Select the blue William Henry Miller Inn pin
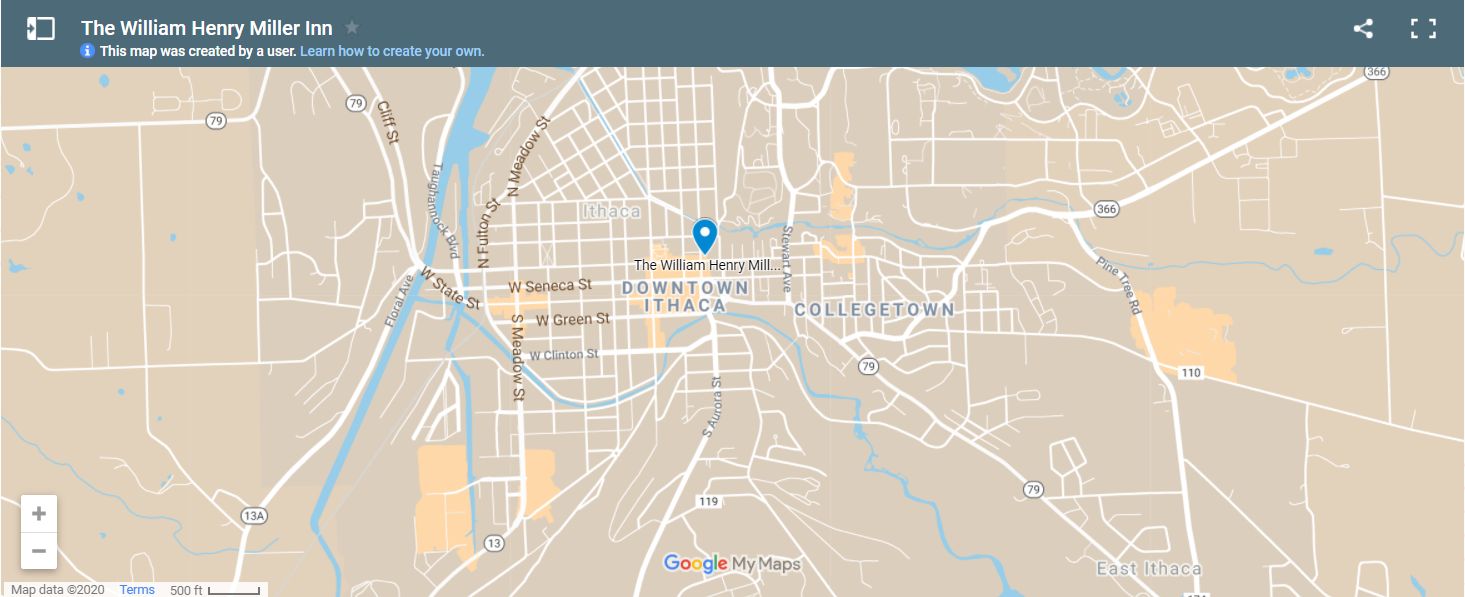This screenshot has width=1465, height=597. point(705,236)
